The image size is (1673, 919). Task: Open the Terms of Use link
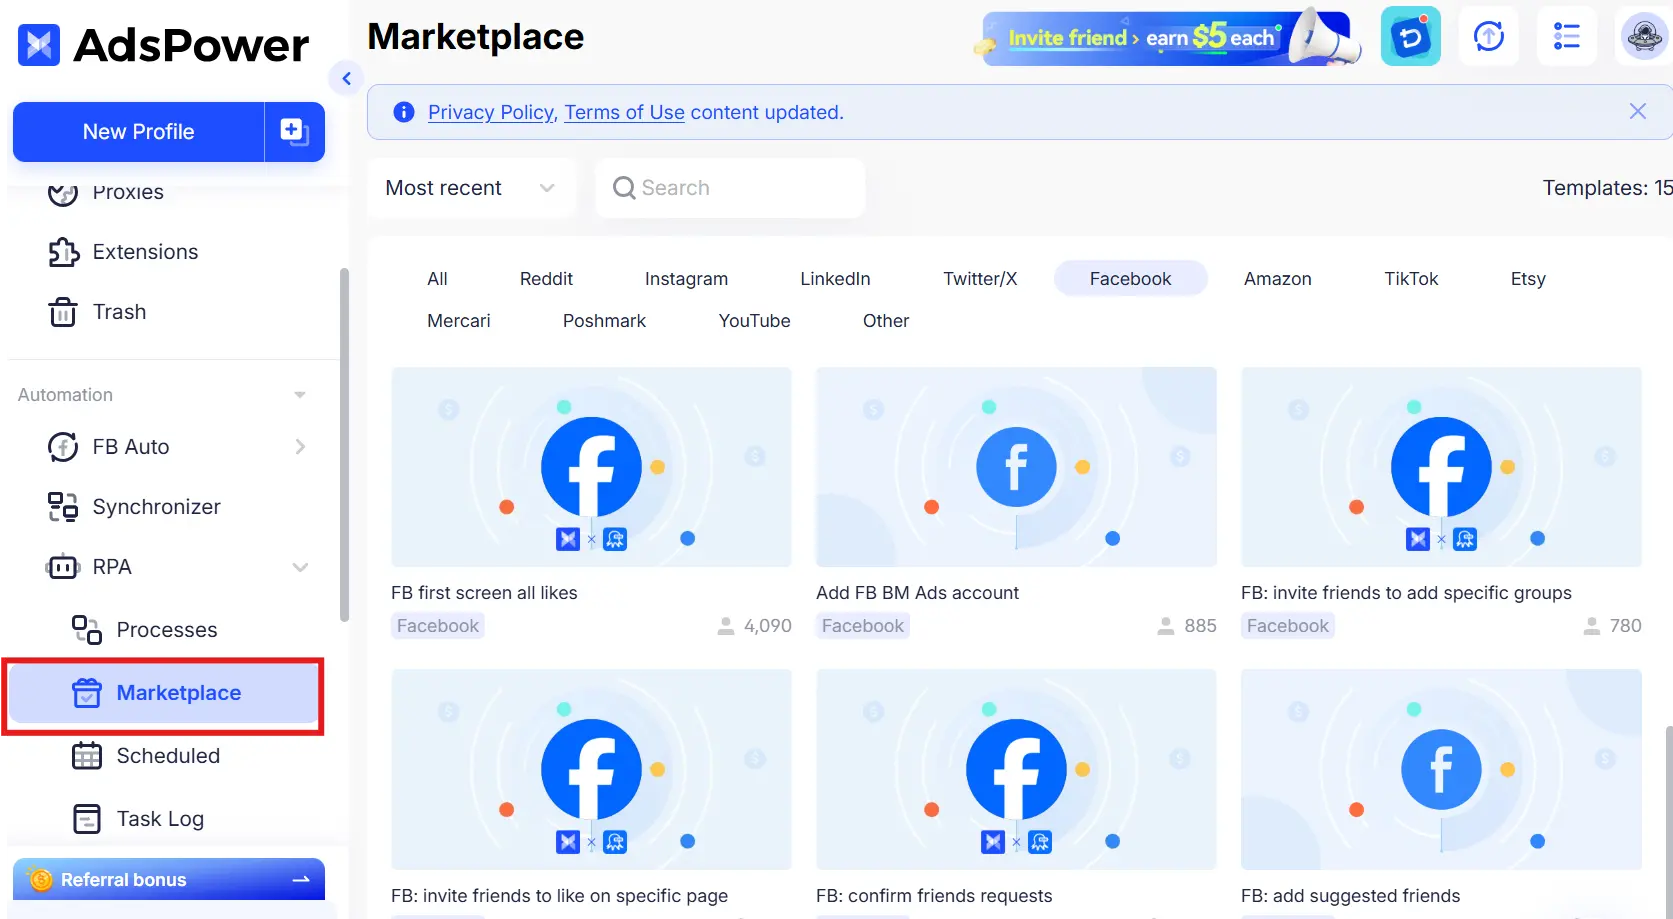625,113
